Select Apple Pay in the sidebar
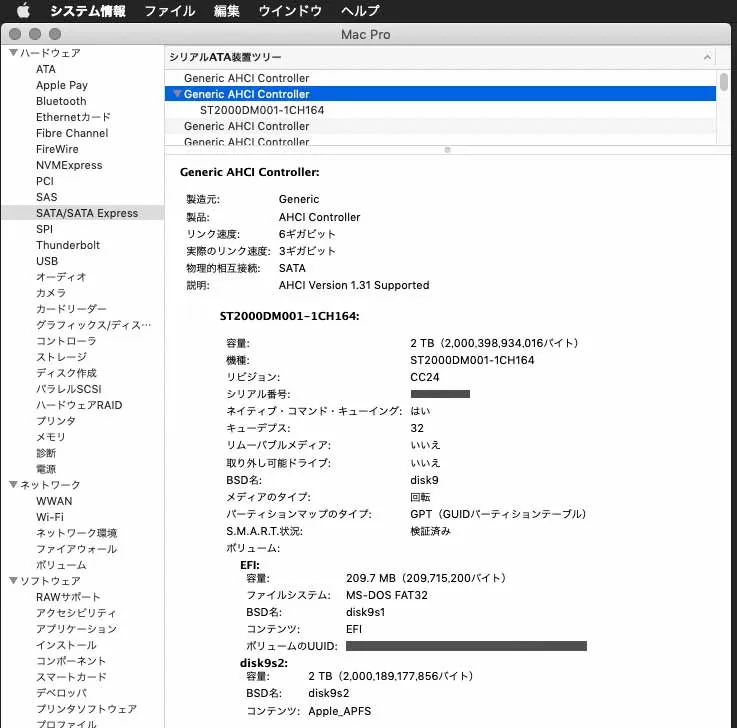Image resolution: width=737 pixels, height=728 pixels. [x=62, y=85]
